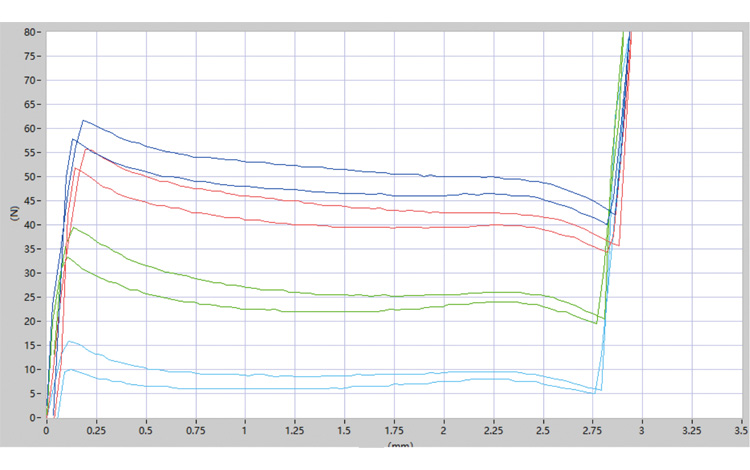Click the peak of the upper green curve
The width and height of the screenshot is (750, 470).
pyautogui.click(x=73, y=228)
